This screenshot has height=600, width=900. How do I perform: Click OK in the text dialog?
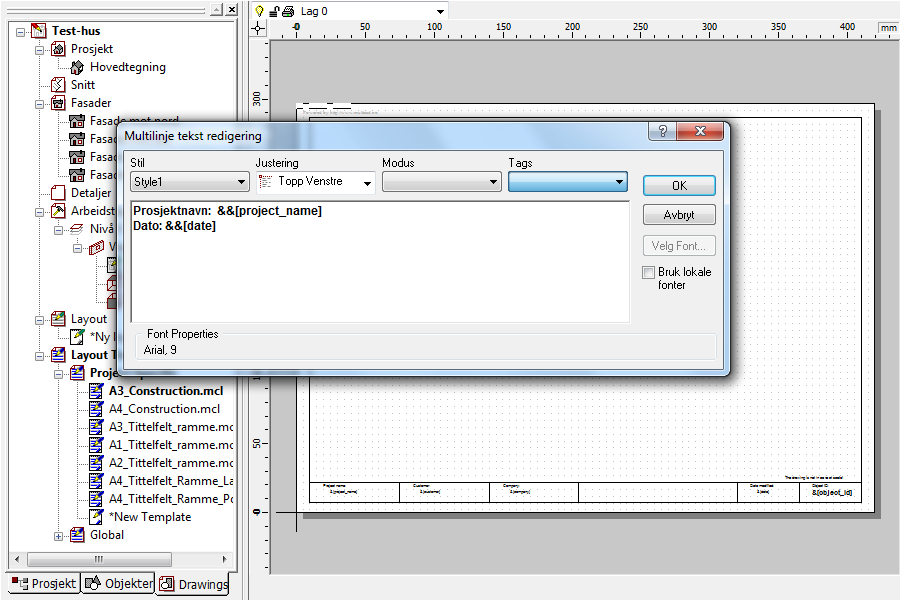pyautogui.click(x=679, y=185)
